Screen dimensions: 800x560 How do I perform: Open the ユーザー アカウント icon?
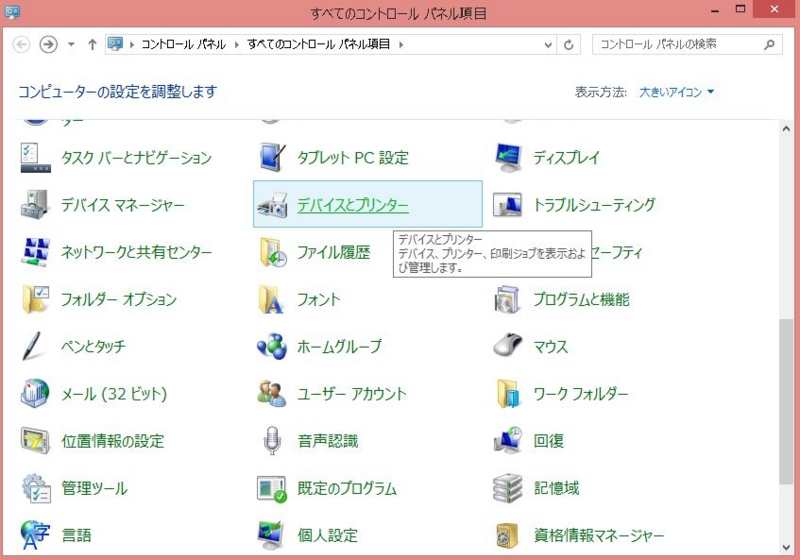click(272, 394)
